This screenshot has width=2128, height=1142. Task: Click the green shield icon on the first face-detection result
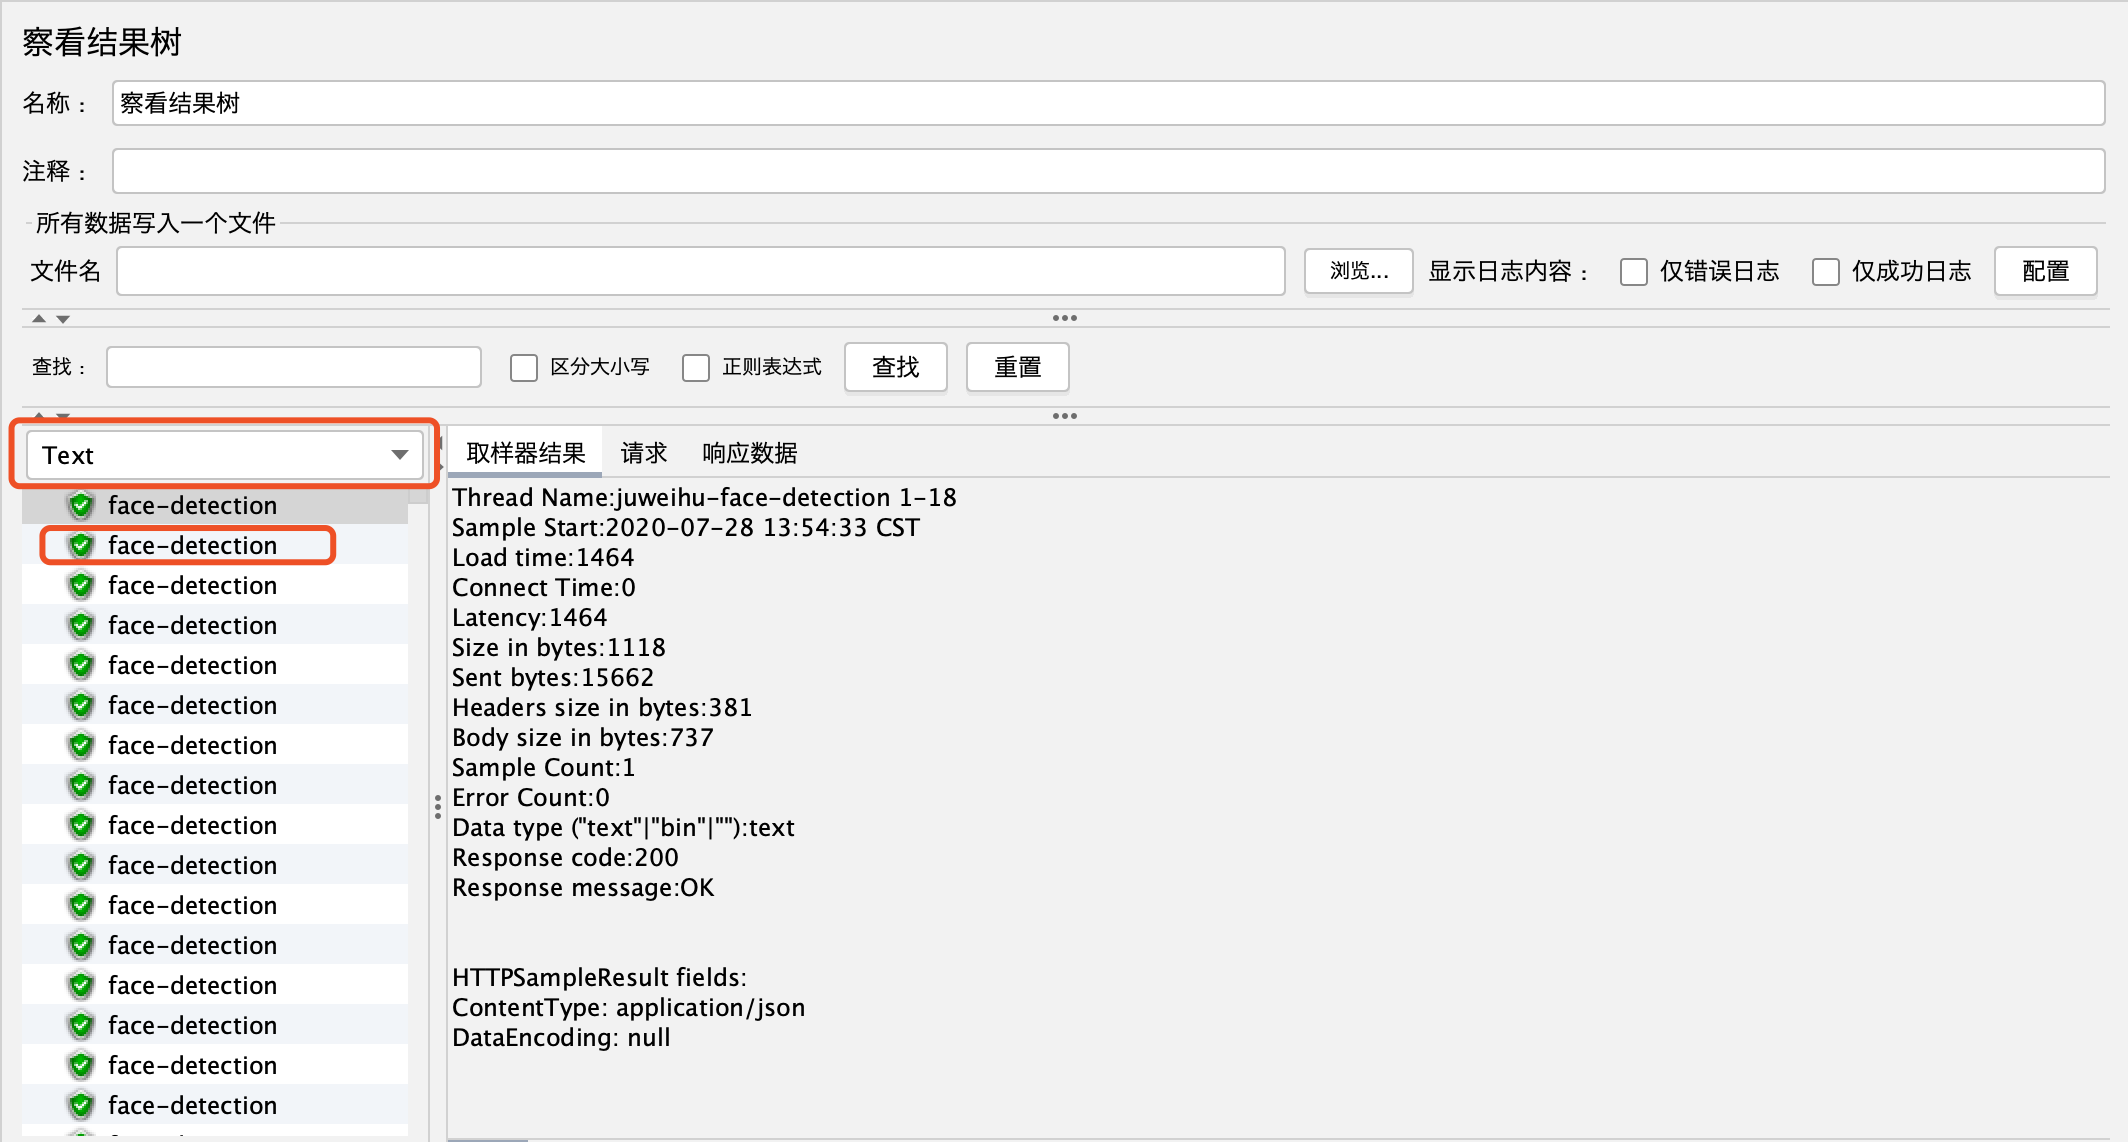pos(81,505)
